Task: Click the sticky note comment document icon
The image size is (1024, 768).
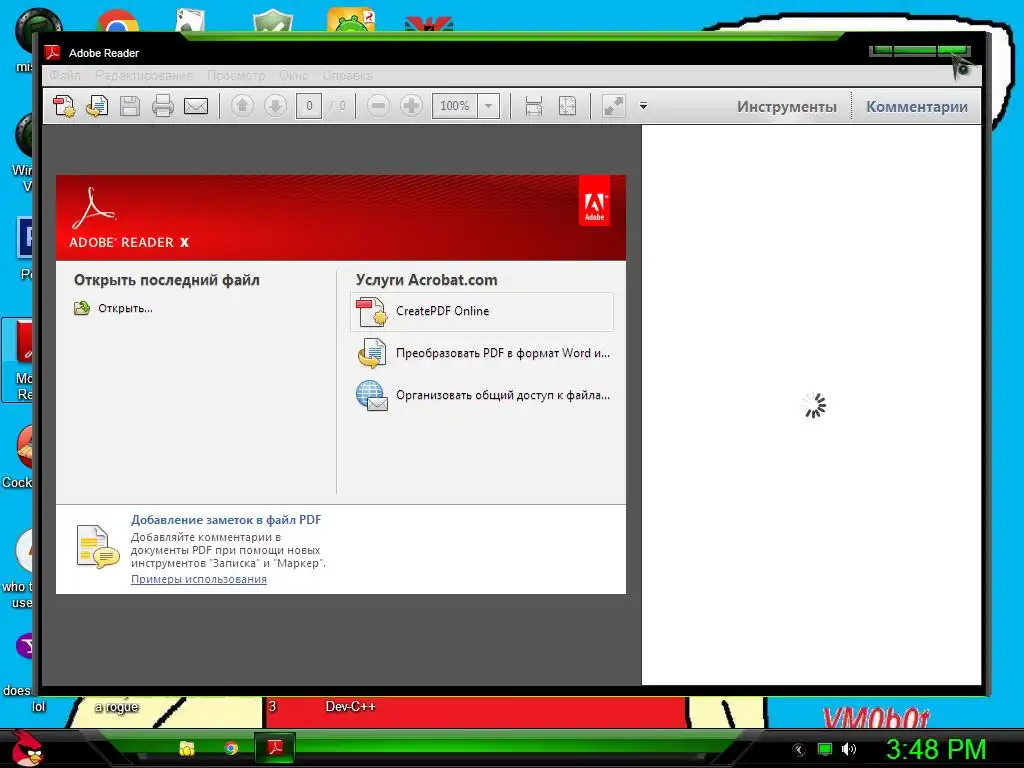Action: tap(98, 547)
